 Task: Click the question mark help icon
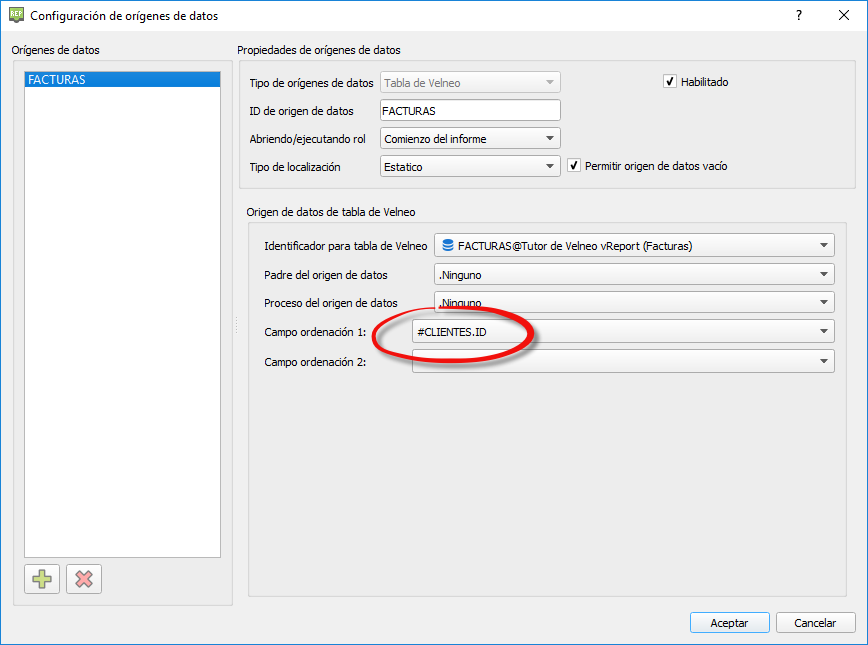tap(799, 16)
